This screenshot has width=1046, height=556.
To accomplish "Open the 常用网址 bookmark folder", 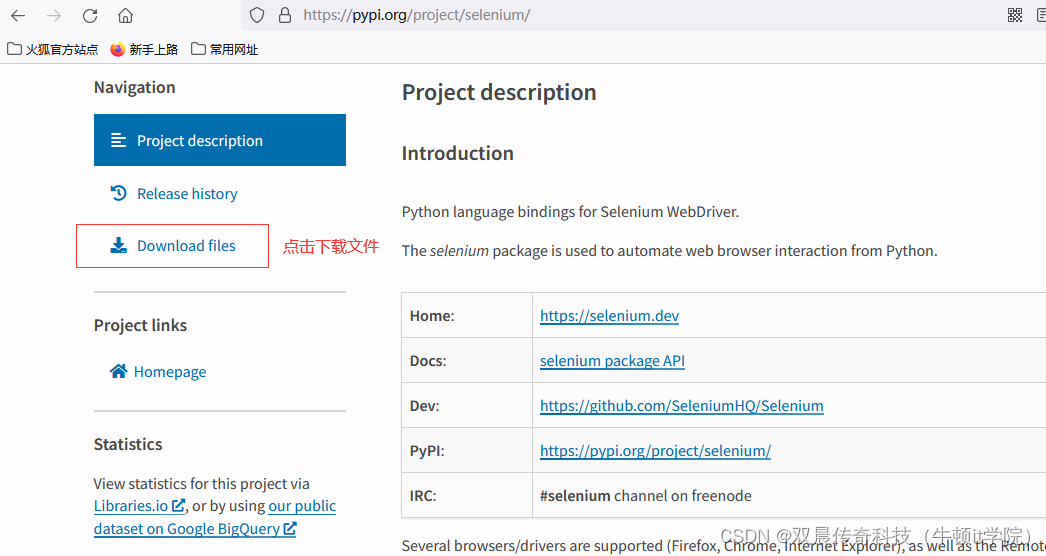I will pyautogui.click(x=224, y=49).
